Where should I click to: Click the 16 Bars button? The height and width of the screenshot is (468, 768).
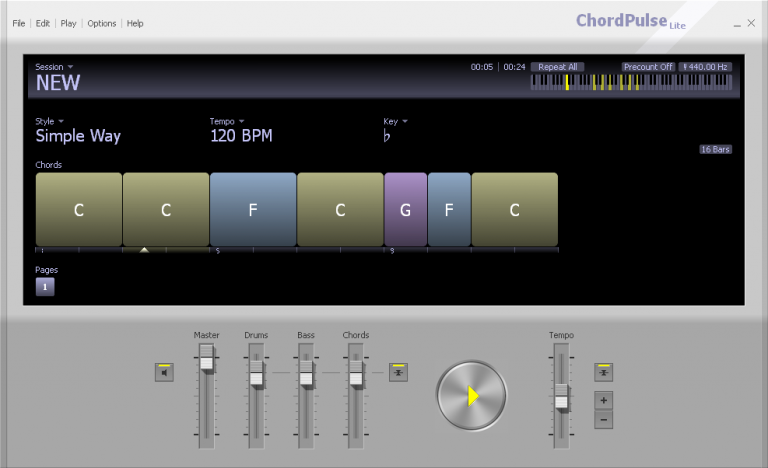click(715, 149)
